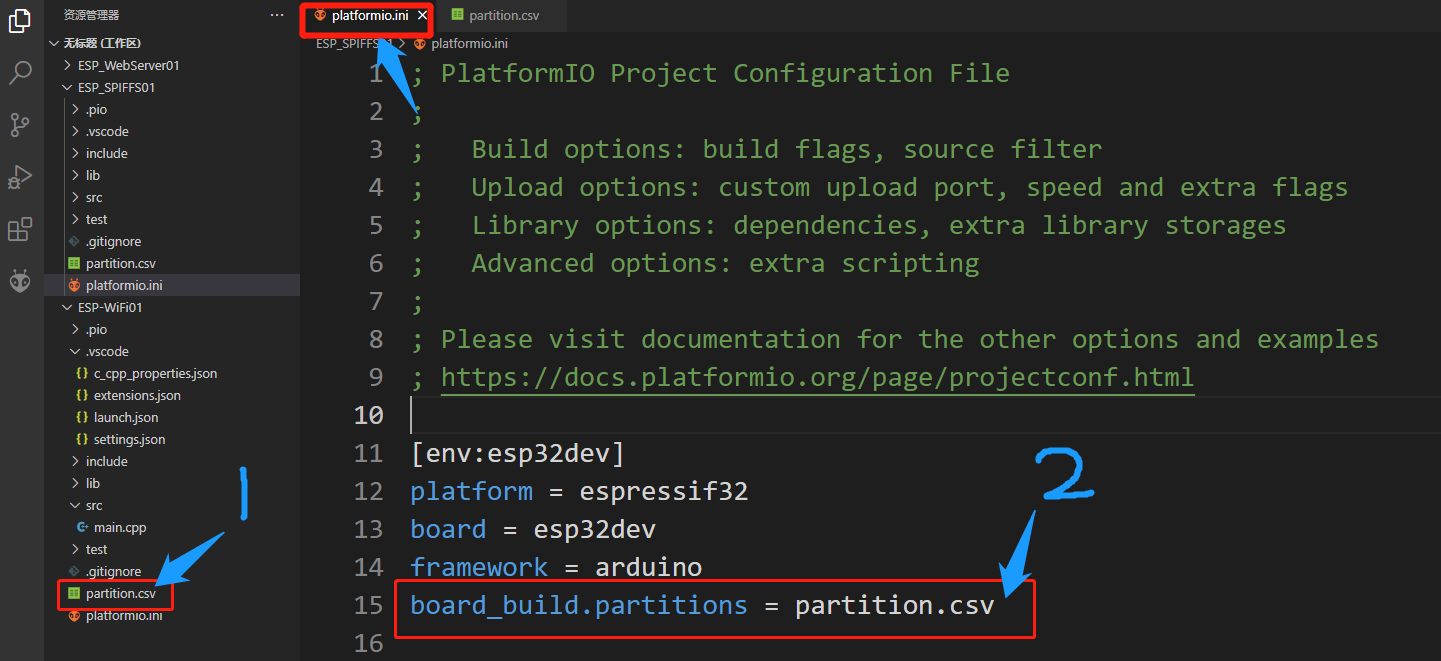Screen dimensions: 1441x661
Task: Expand include folder under ESP_SPIFFS01
Action: [x=171, y=153]
